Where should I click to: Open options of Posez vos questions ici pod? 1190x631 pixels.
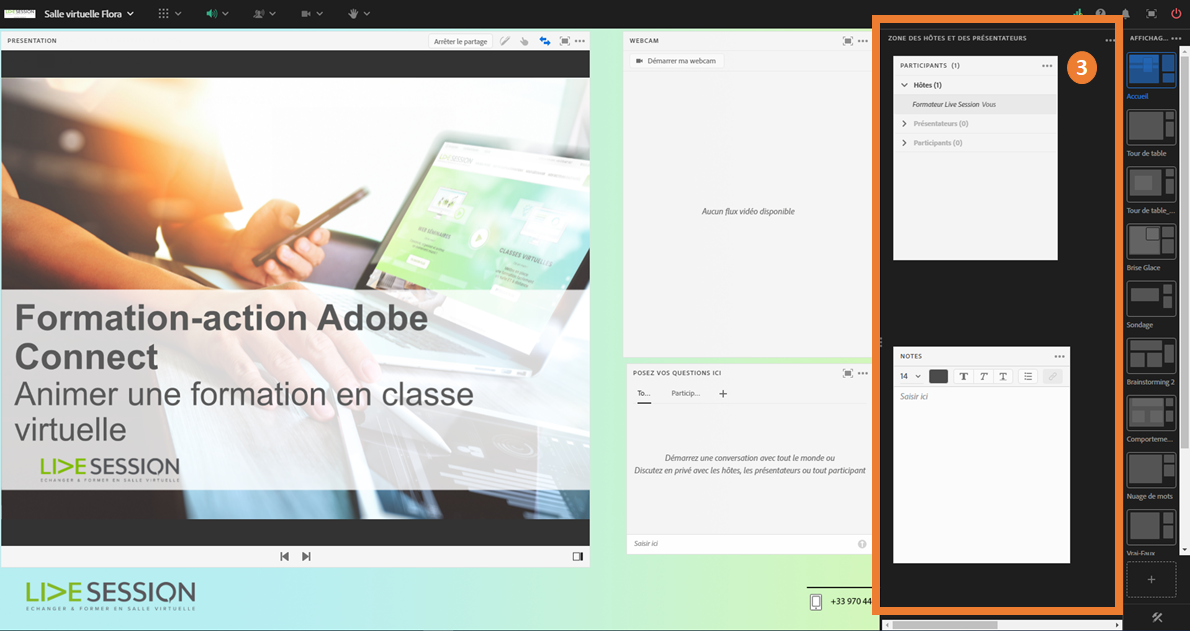pyautogui.click(x=863, y=373)
